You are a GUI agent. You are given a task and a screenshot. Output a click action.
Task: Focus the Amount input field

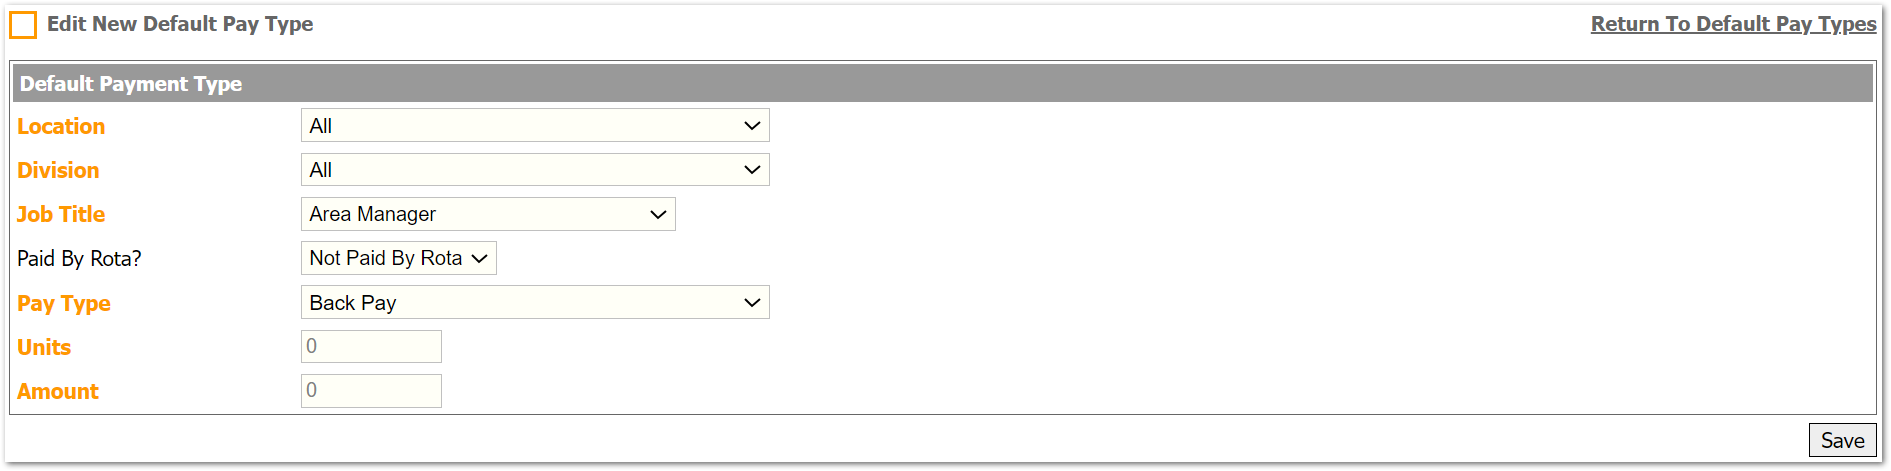click(371, 391)
